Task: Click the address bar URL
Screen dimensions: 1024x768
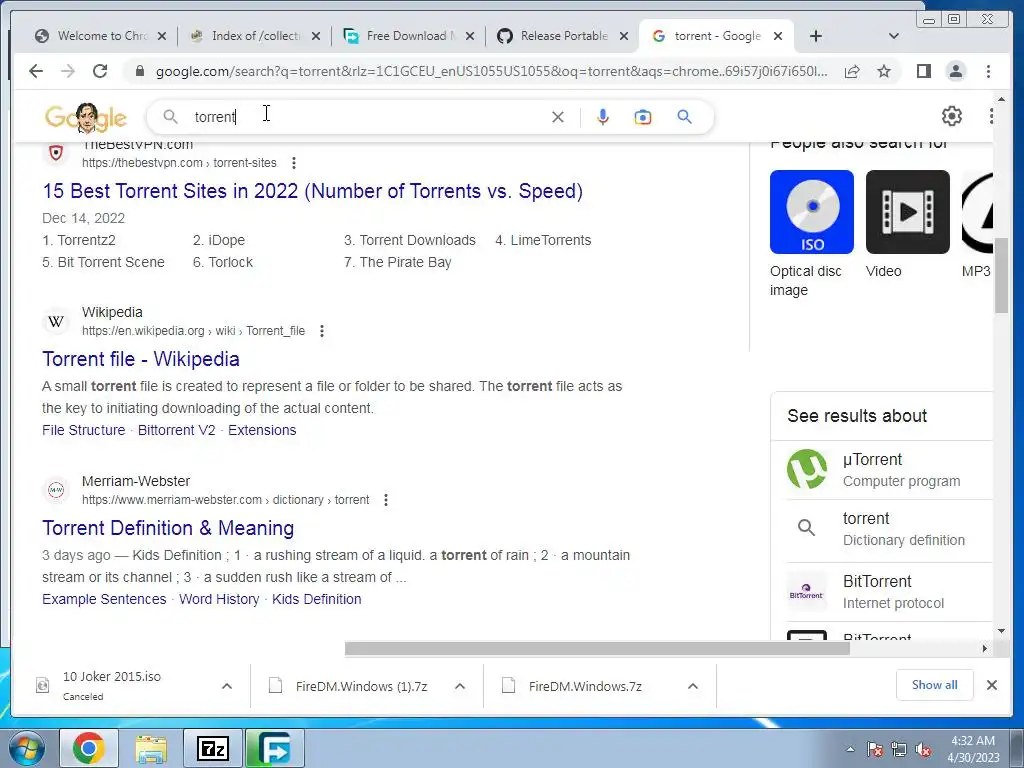Action: pos(491,71)
